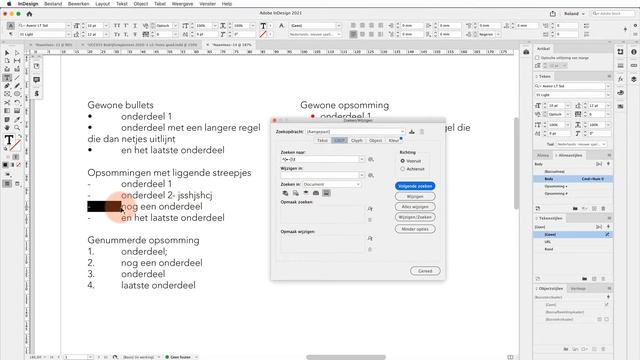Open the Info panel icon
Image resolution: width=640 pixels, height=360 pixels.
pyautogui.click(x=634, y=52)
